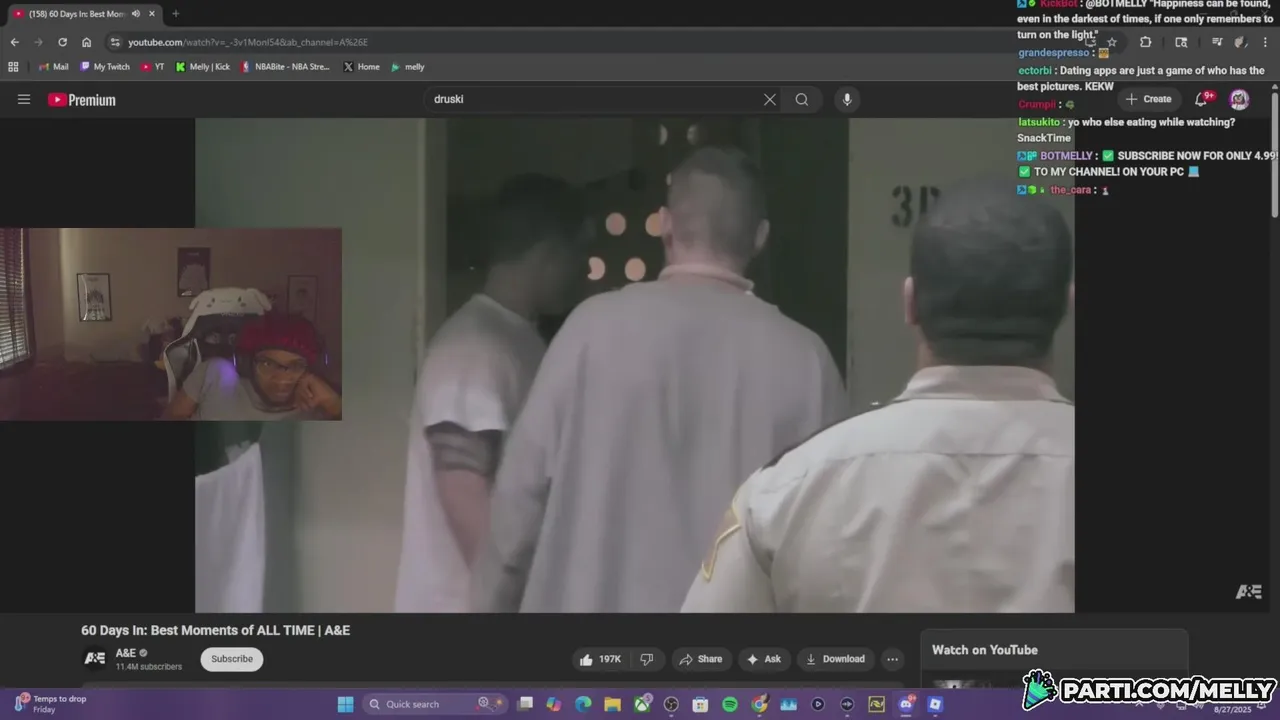Viewport: 1280px width, 720px height.
Task: Open the YT bookmark
Action: (x=153, y=67)
